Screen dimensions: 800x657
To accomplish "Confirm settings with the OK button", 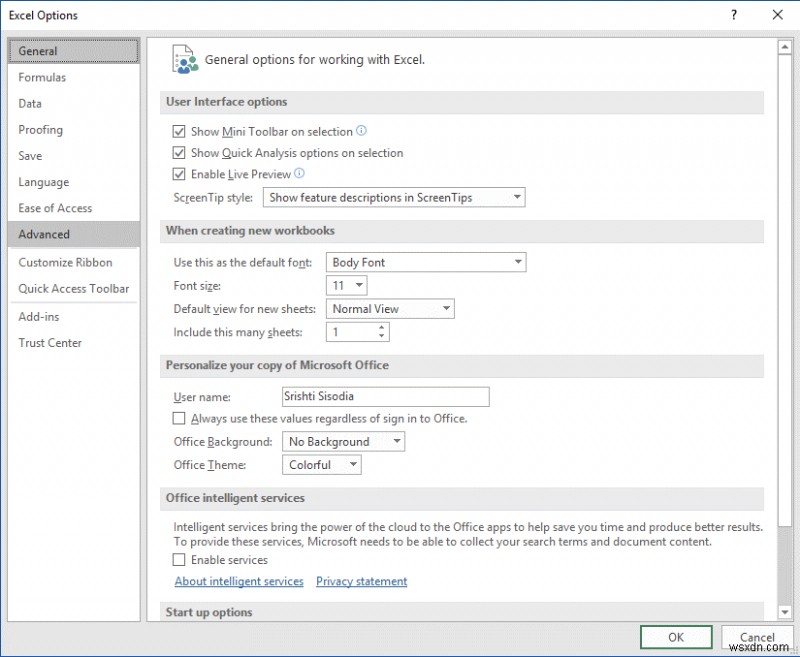I will tap(676, 637).
